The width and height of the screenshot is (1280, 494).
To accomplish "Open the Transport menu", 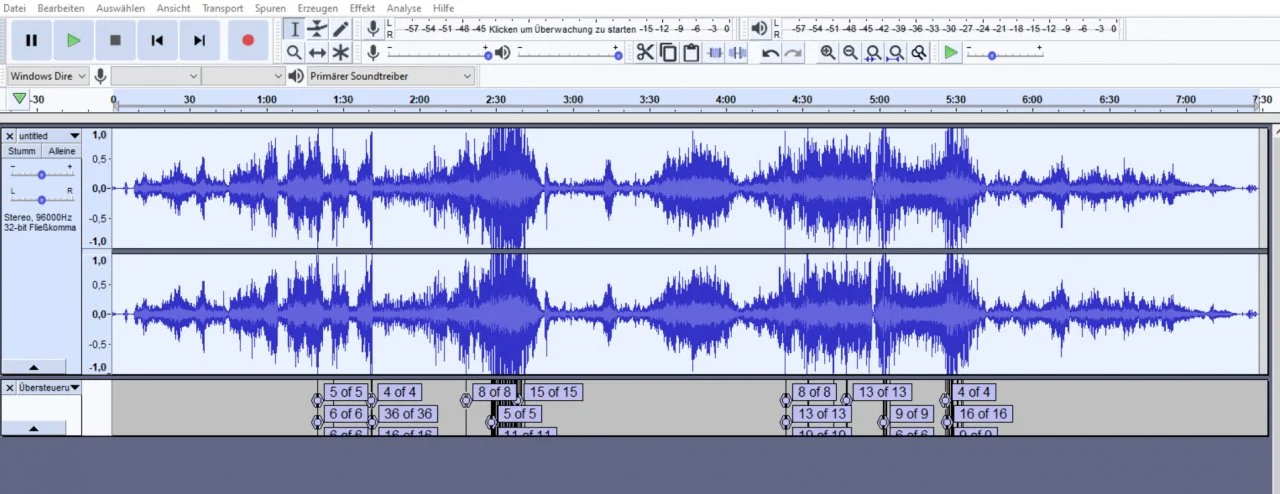I will [222, 8].
